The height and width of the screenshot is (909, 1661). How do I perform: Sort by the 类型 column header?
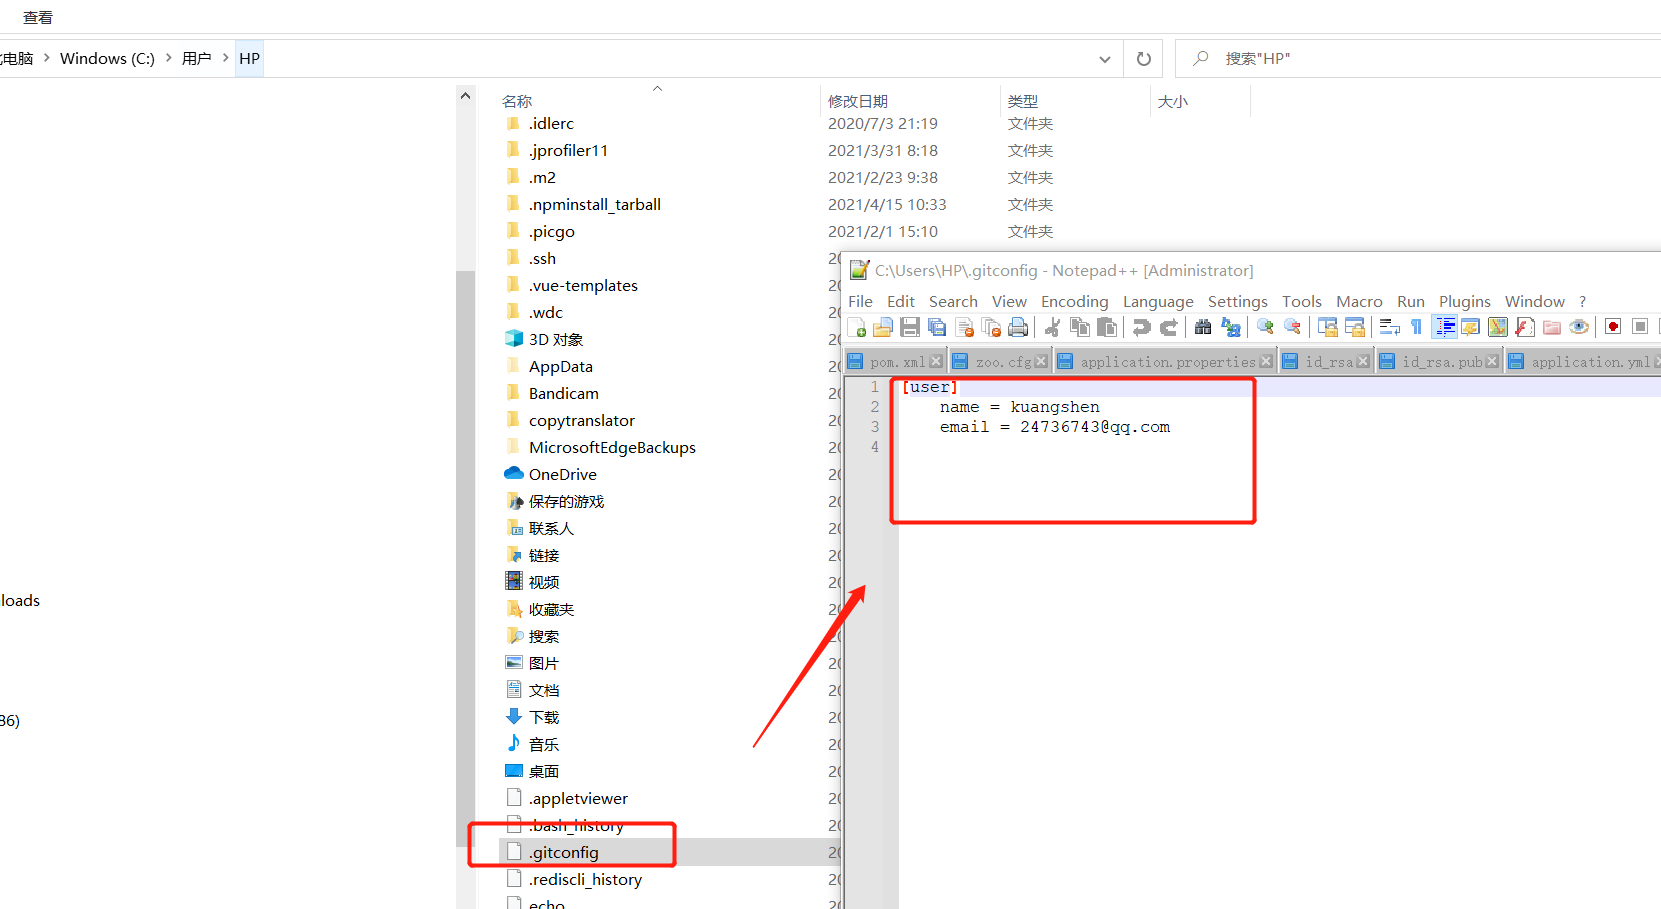click(x=1023, y=101)
